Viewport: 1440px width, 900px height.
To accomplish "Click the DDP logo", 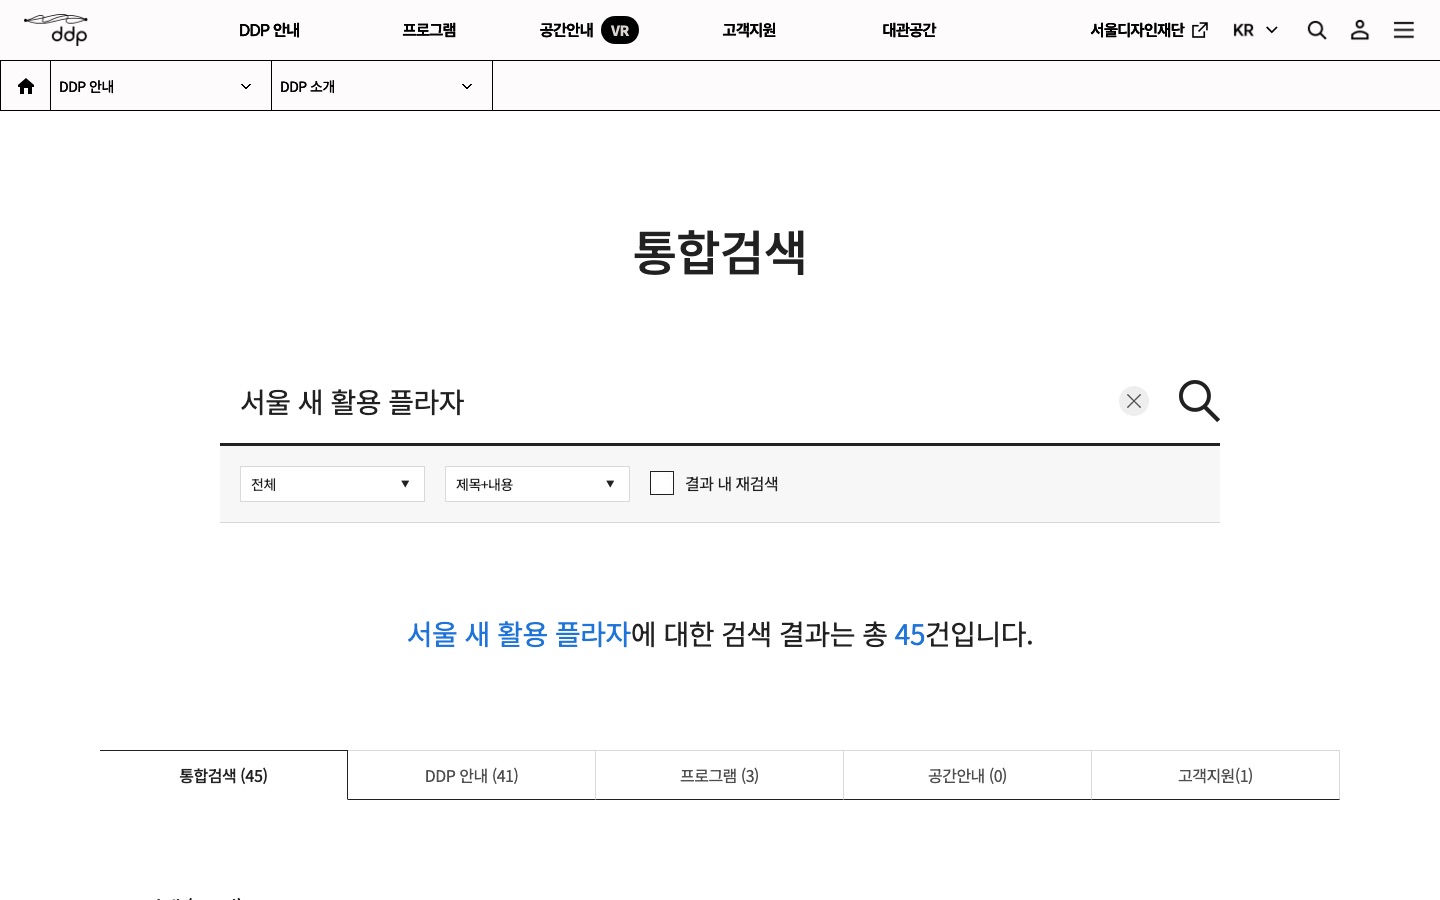I will (x=56, y=30).
